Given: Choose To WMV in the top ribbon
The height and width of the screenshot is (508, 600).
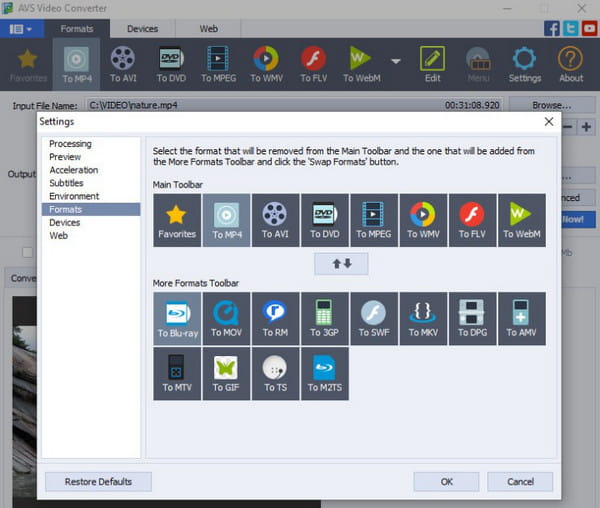Looking at the screenshot, I should [x=266, y=64].
